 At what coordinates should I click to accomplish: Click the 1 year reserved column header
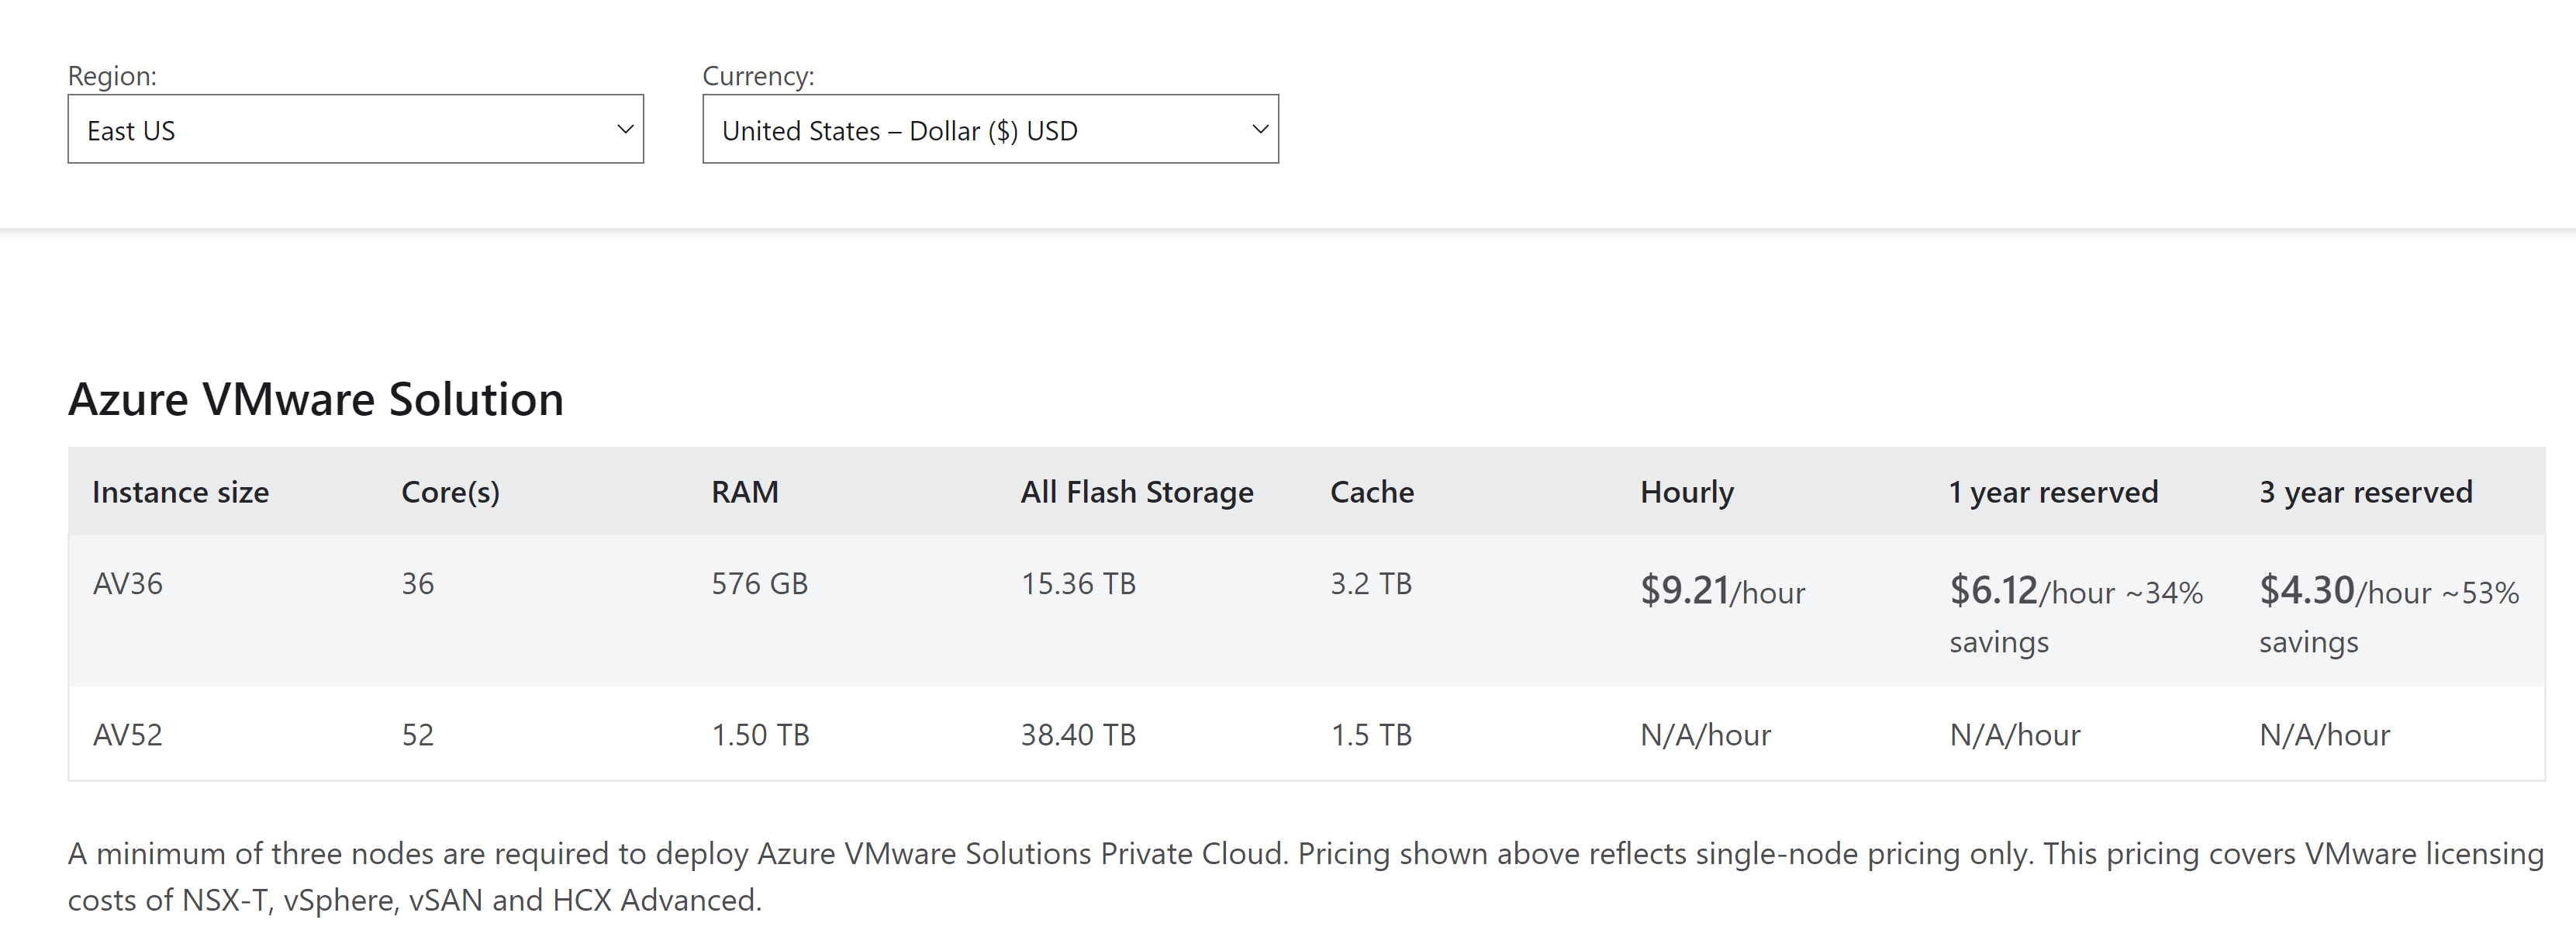[2053, 492]
